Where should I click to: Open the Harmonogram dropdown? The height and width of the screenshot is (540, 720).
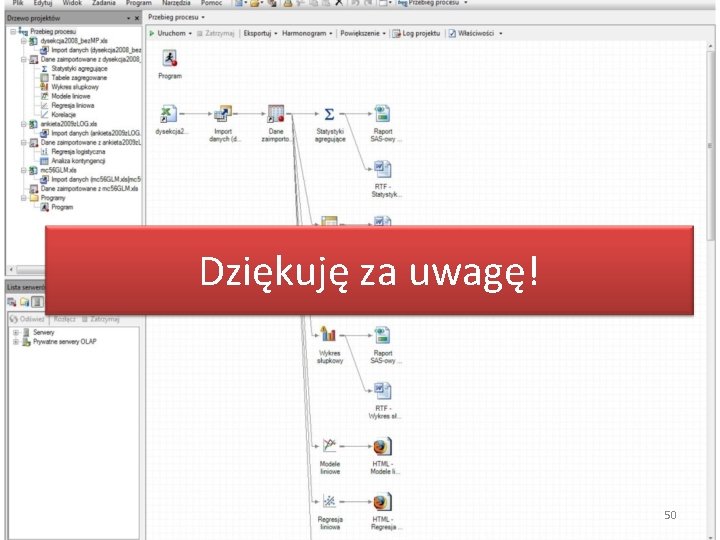[307, 33]
